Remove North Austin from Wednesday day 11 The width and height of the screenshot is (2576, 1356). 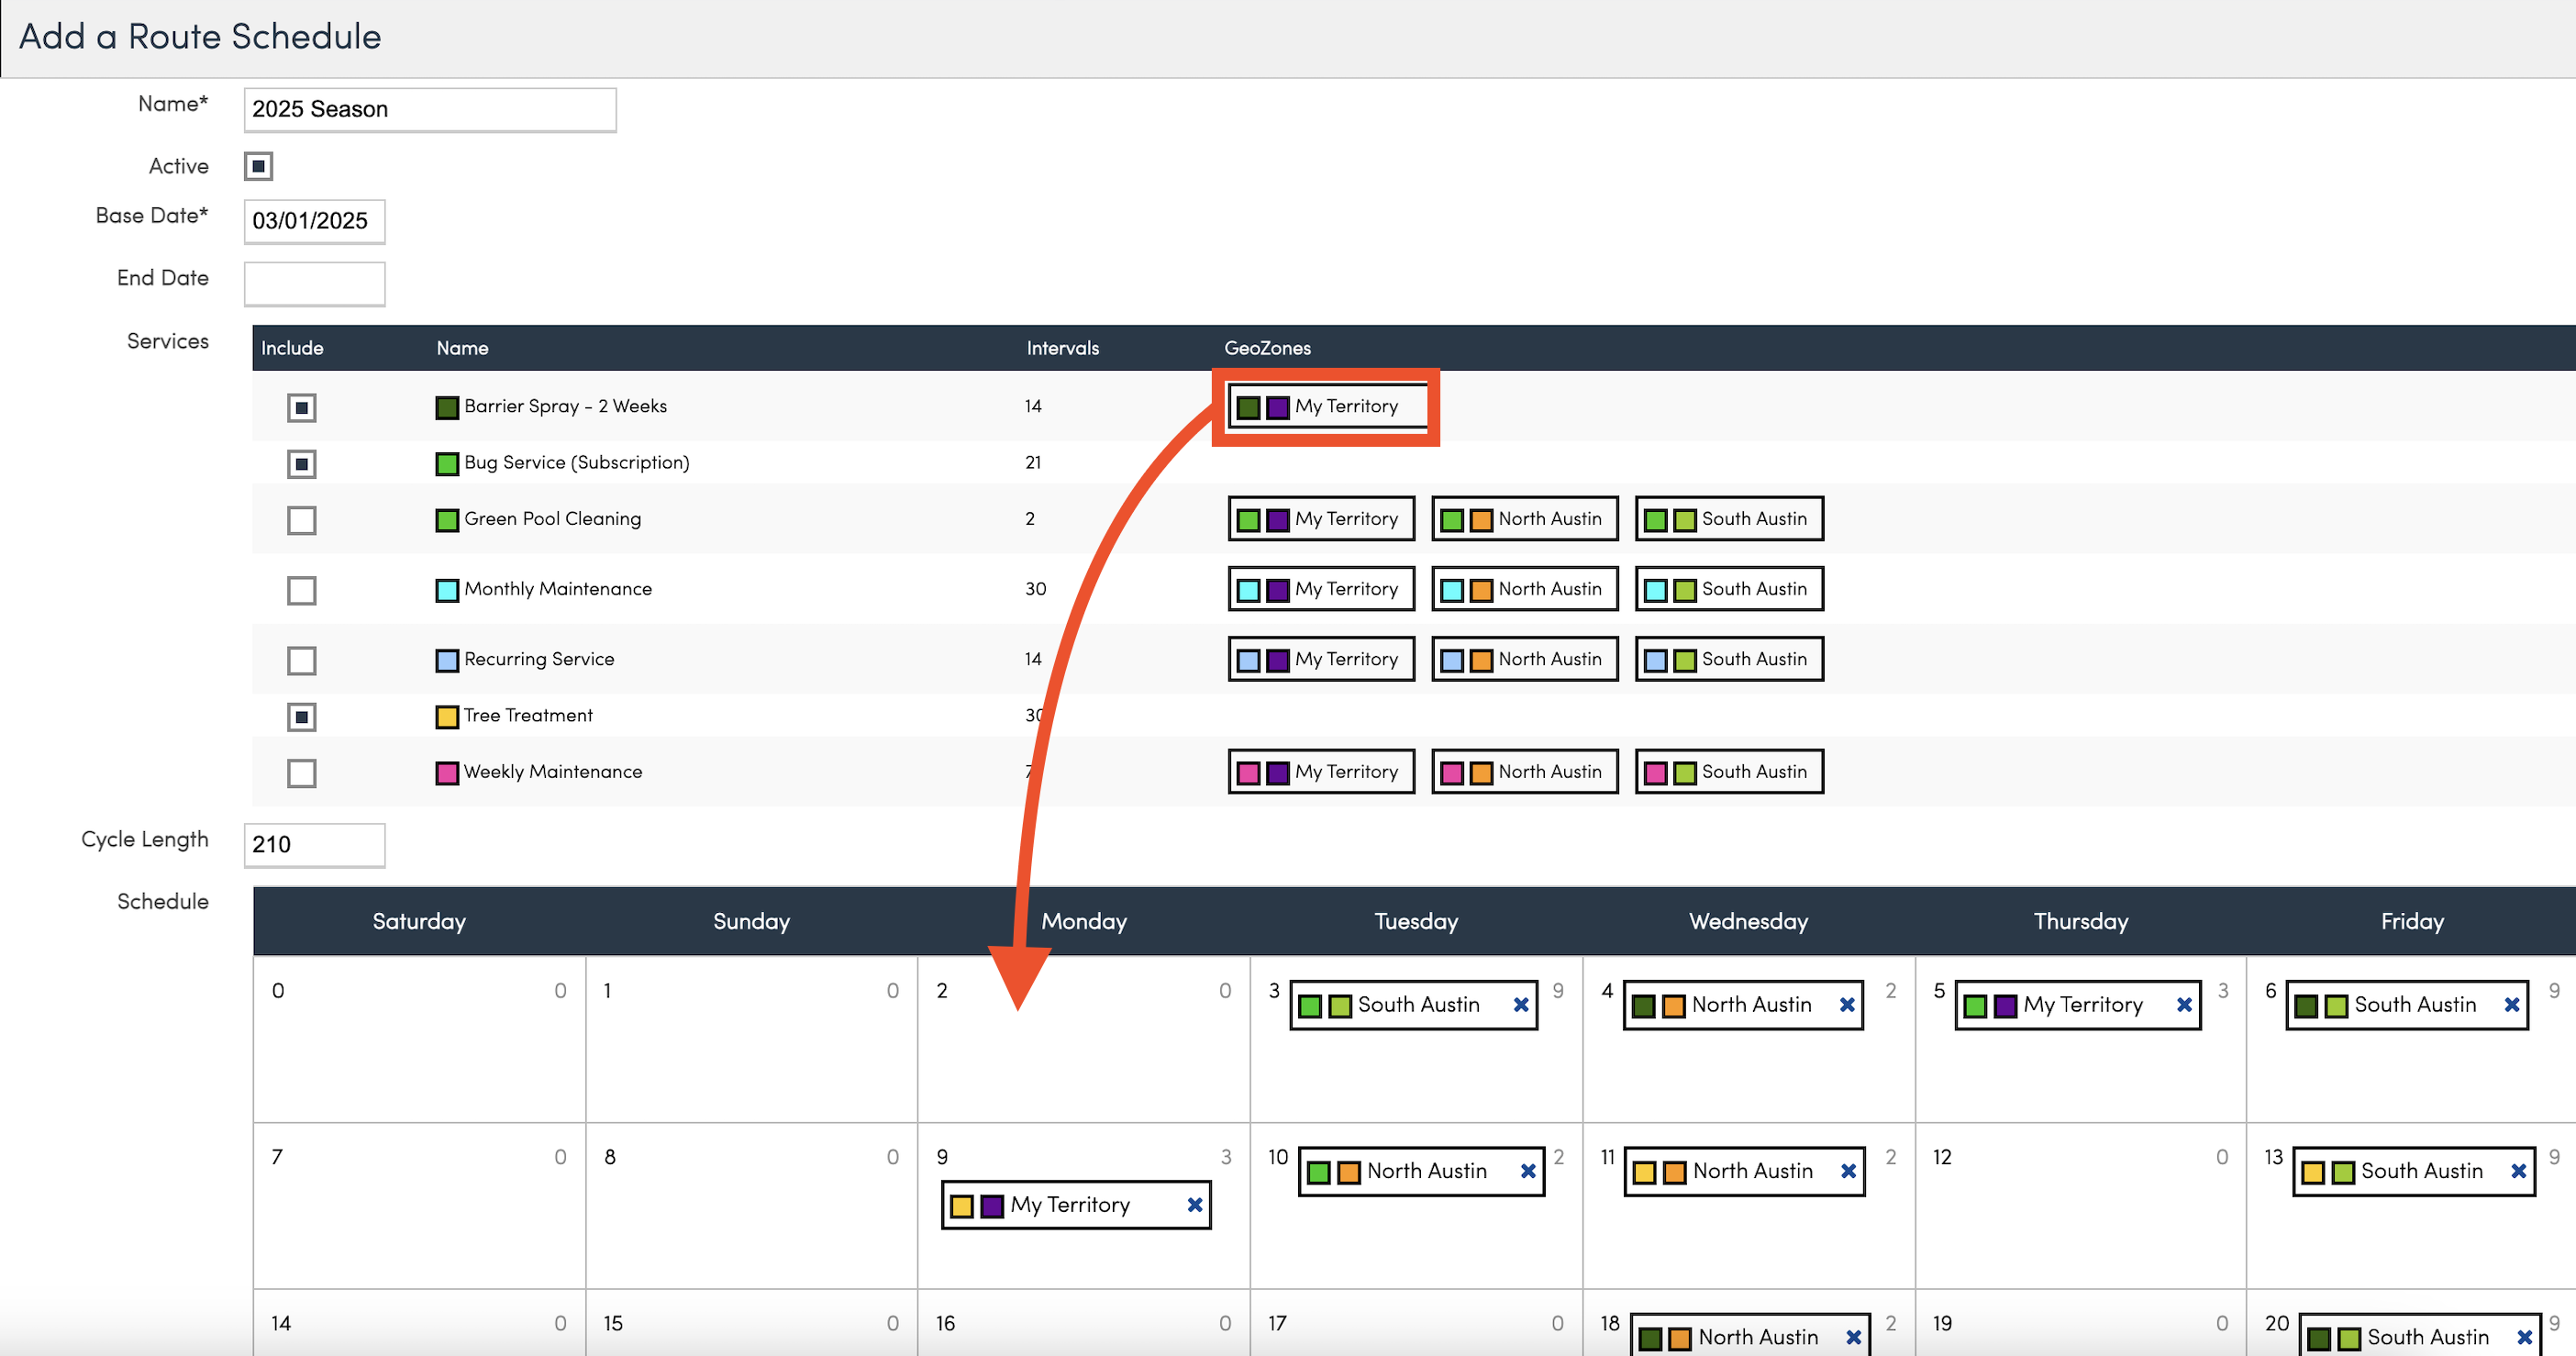[1848, 1170]
